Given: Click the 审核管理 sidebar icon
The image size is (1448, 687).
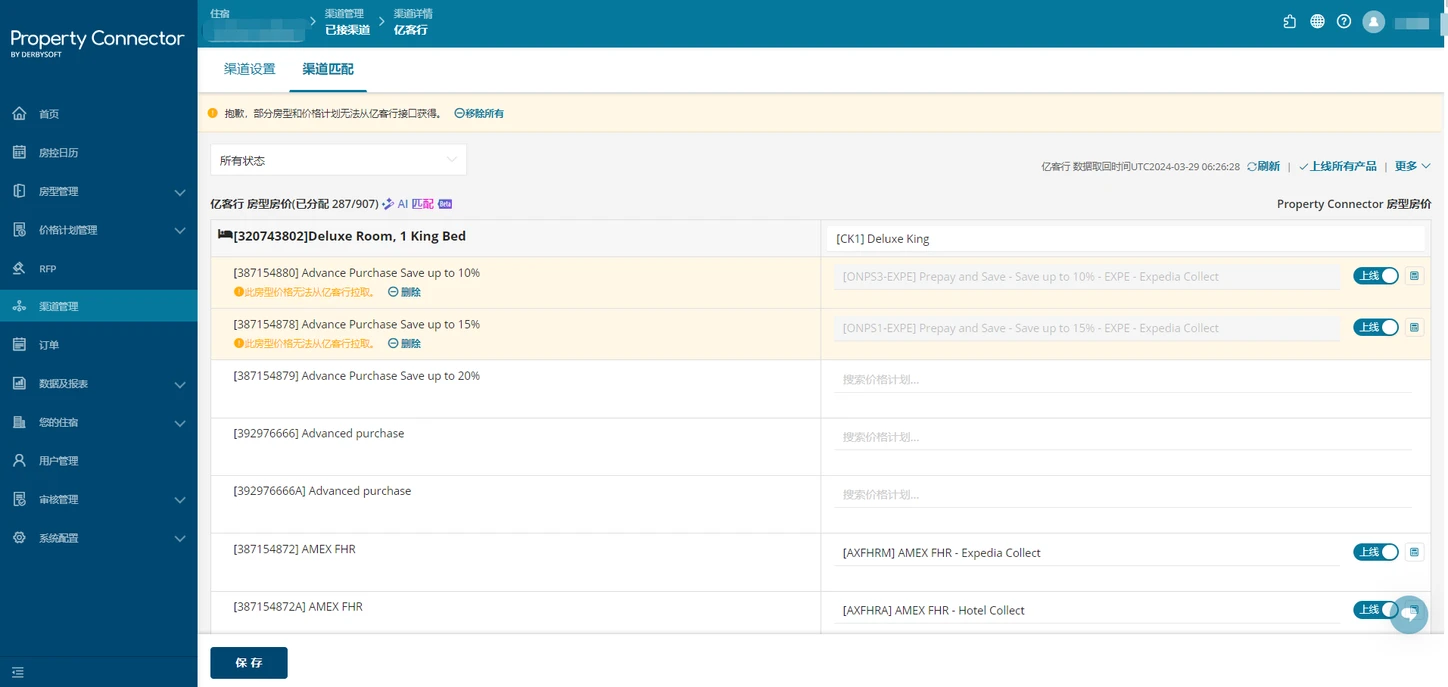Looking at the screenshot, I should pyautogui.click(x=19, y=499).
